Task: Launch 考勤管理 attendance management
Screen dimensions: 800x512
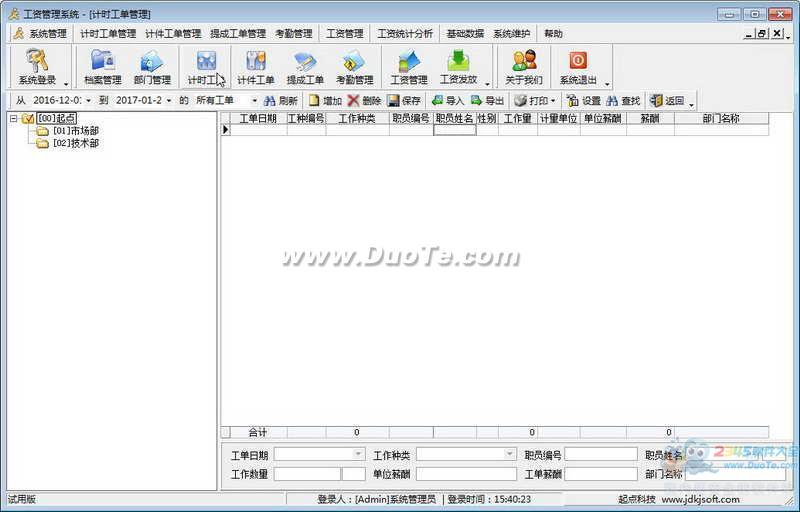Action: [x=354, y=67]
